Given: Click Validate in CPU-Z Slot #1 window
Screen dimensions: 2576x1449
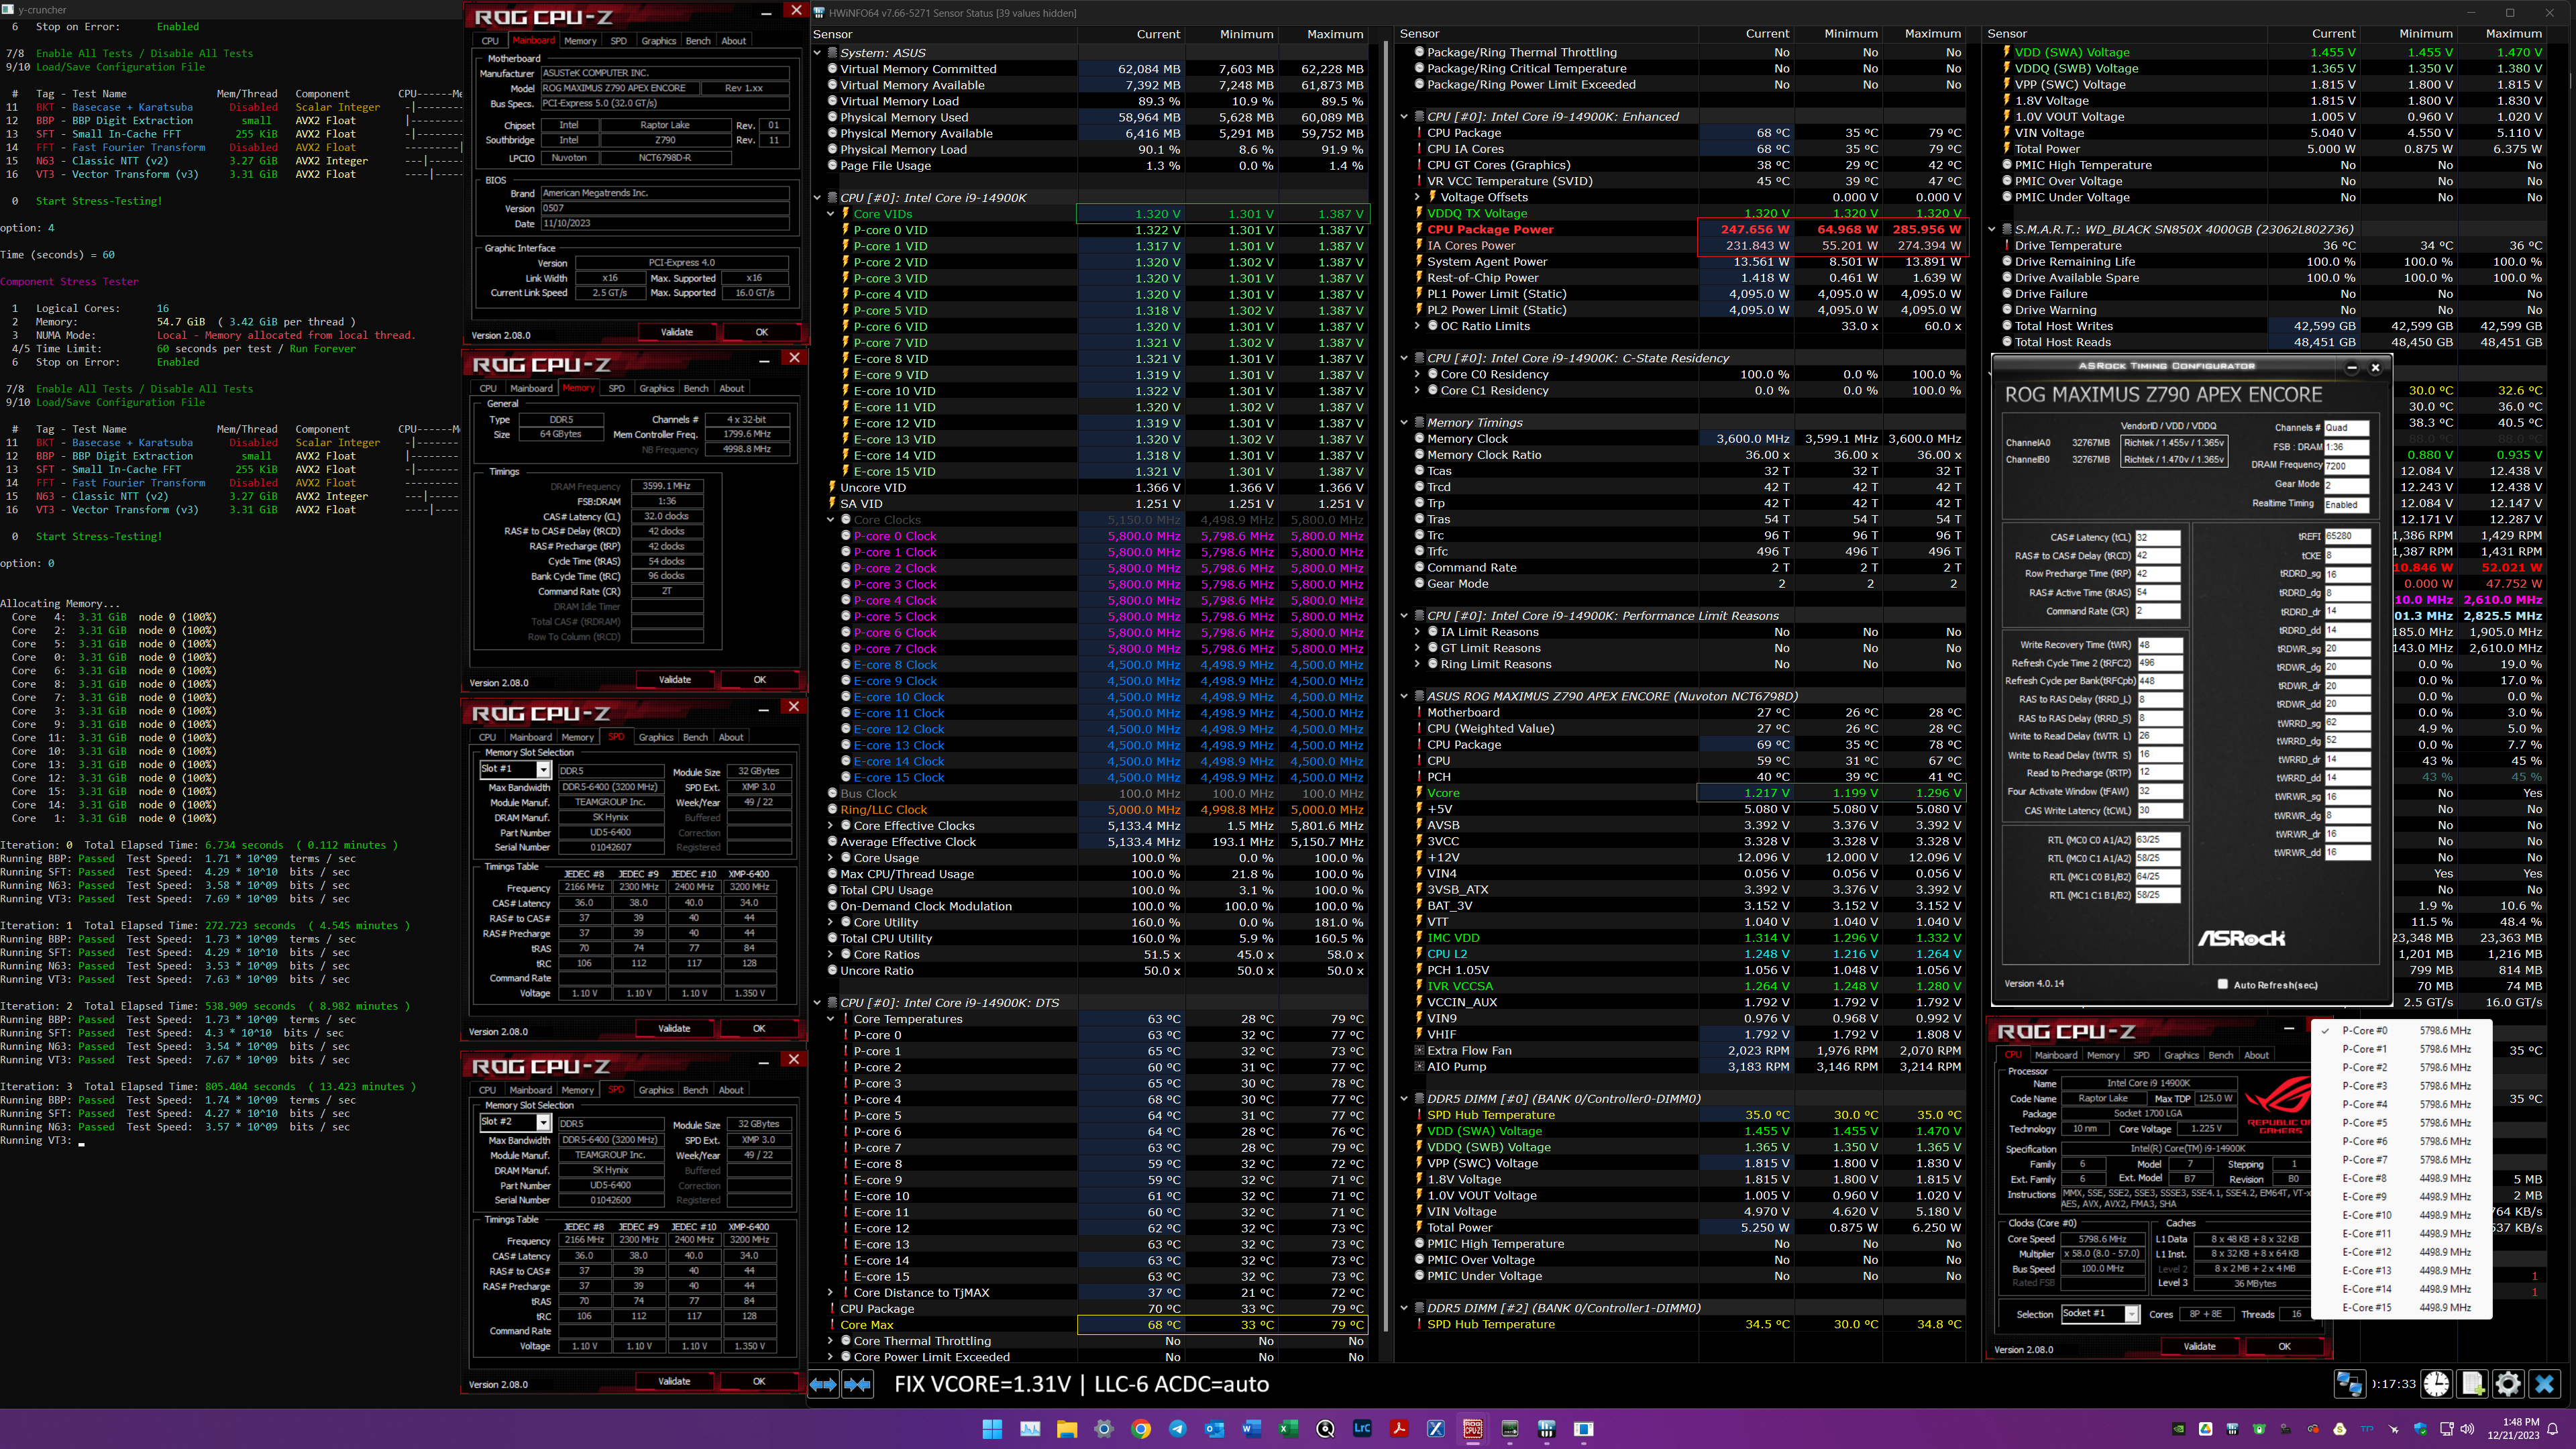Looking at the screenshot, I should pos(674,1028).
